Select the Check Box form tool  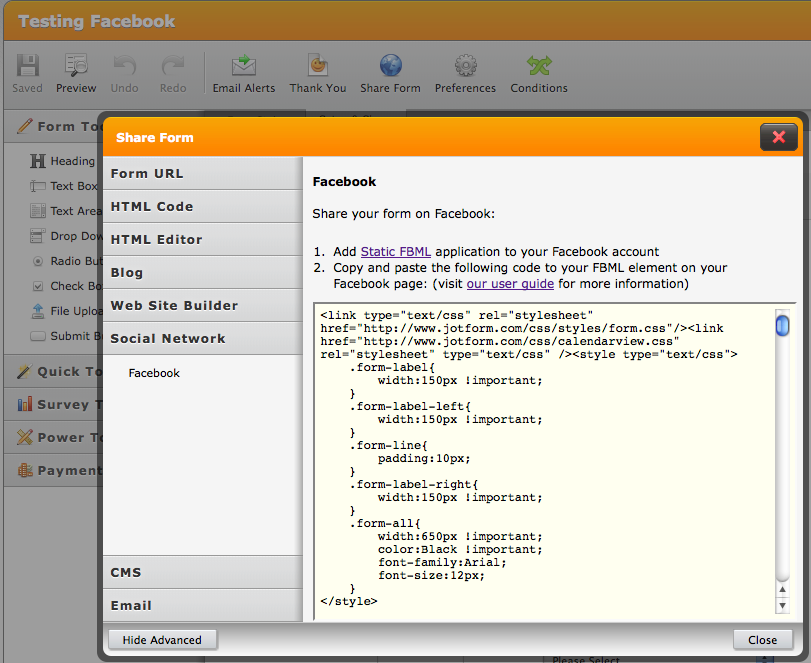point(66,286)
